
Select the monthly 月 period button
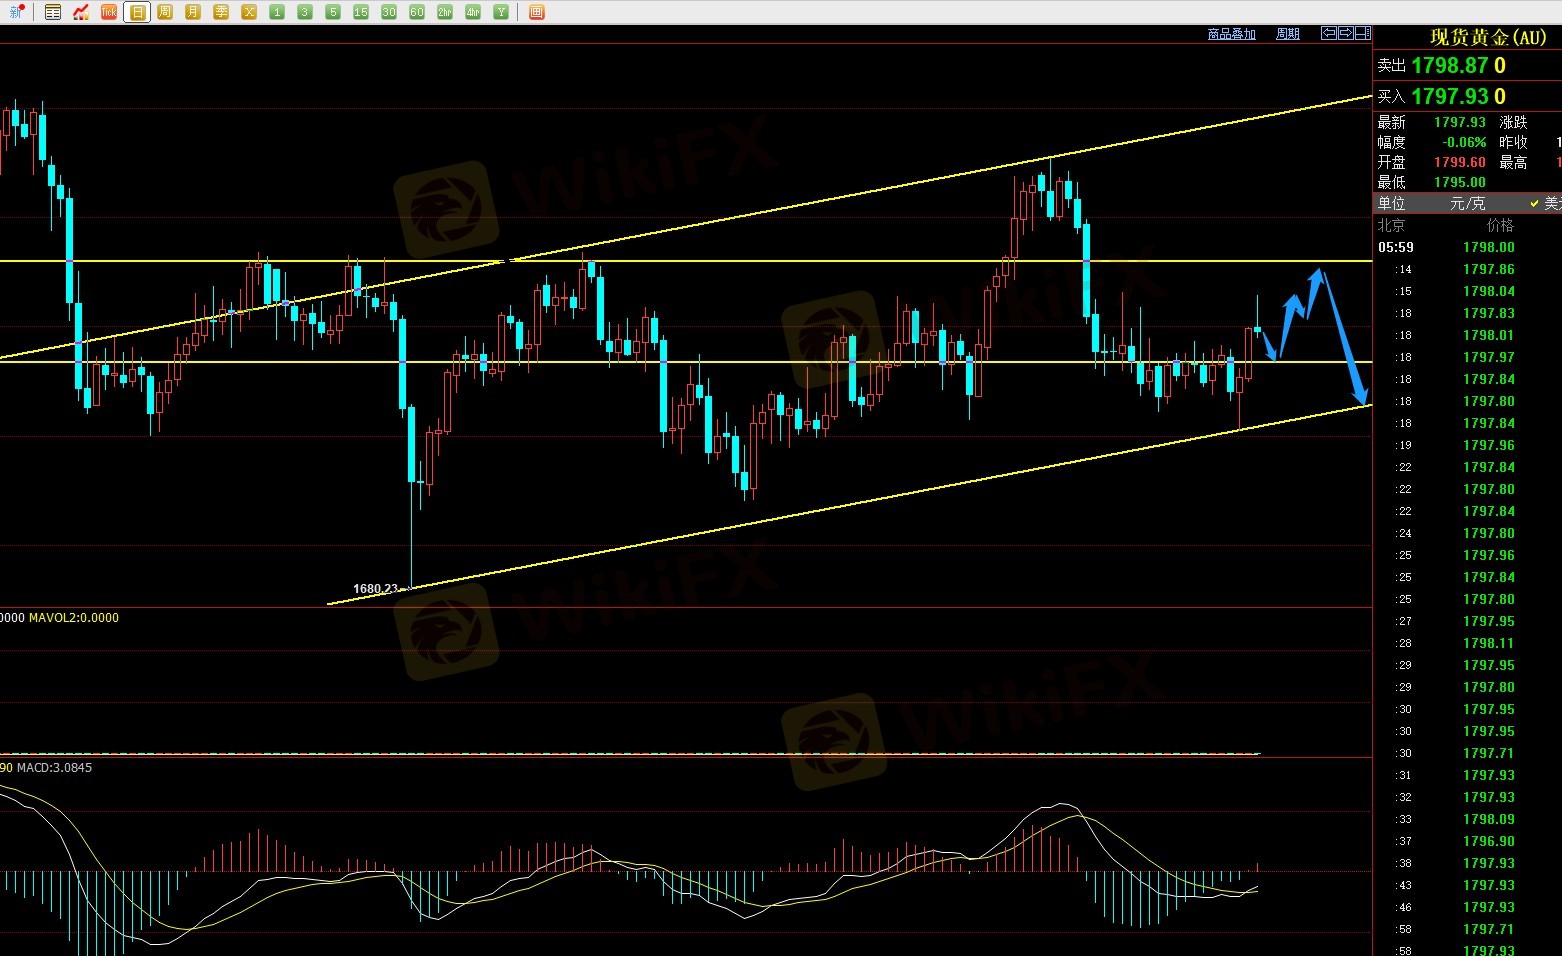tap(193, 12)
